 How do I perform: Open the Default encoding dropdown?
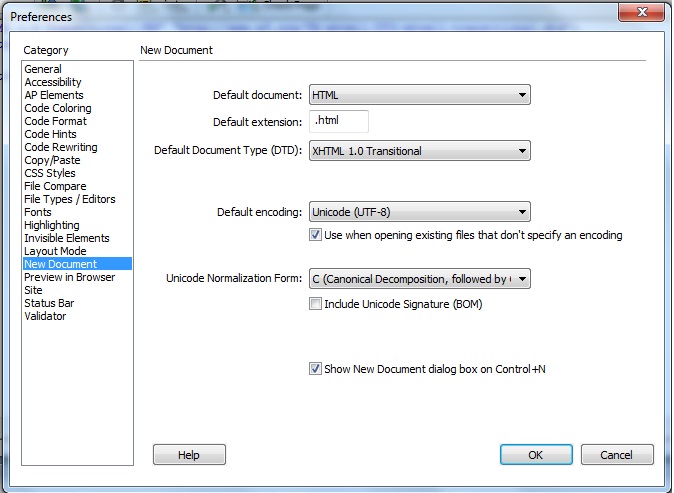[x=420, y=212]
